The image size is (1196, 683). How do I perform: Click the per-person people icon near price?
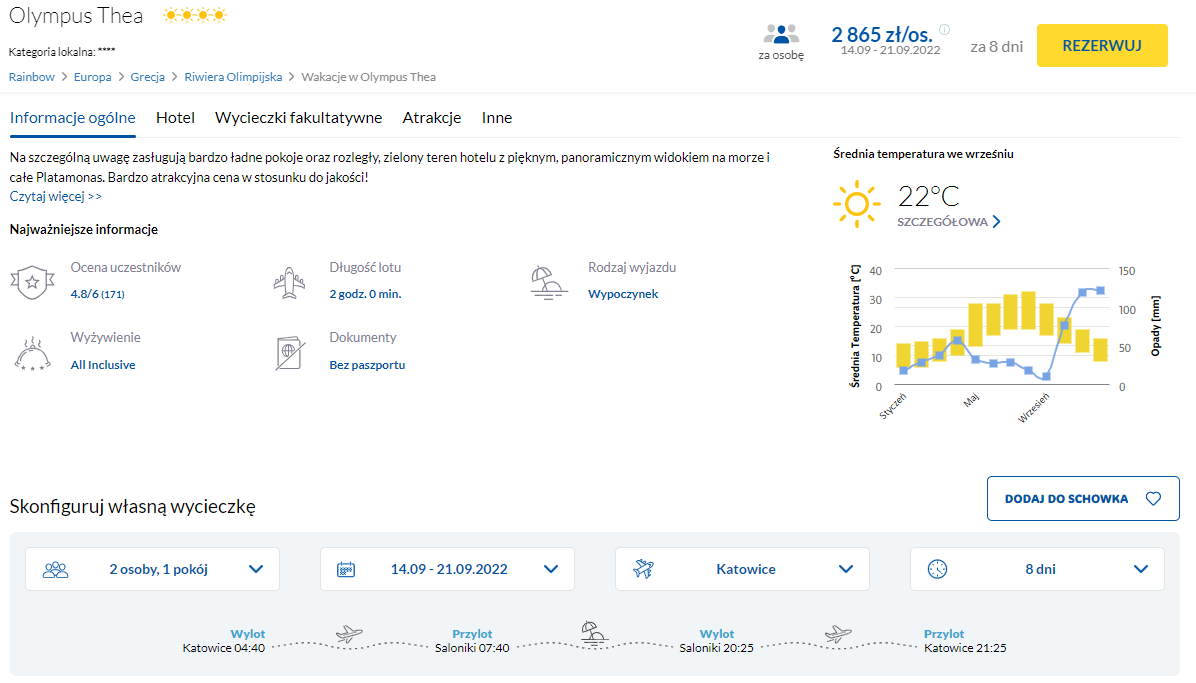click(781, 34)
